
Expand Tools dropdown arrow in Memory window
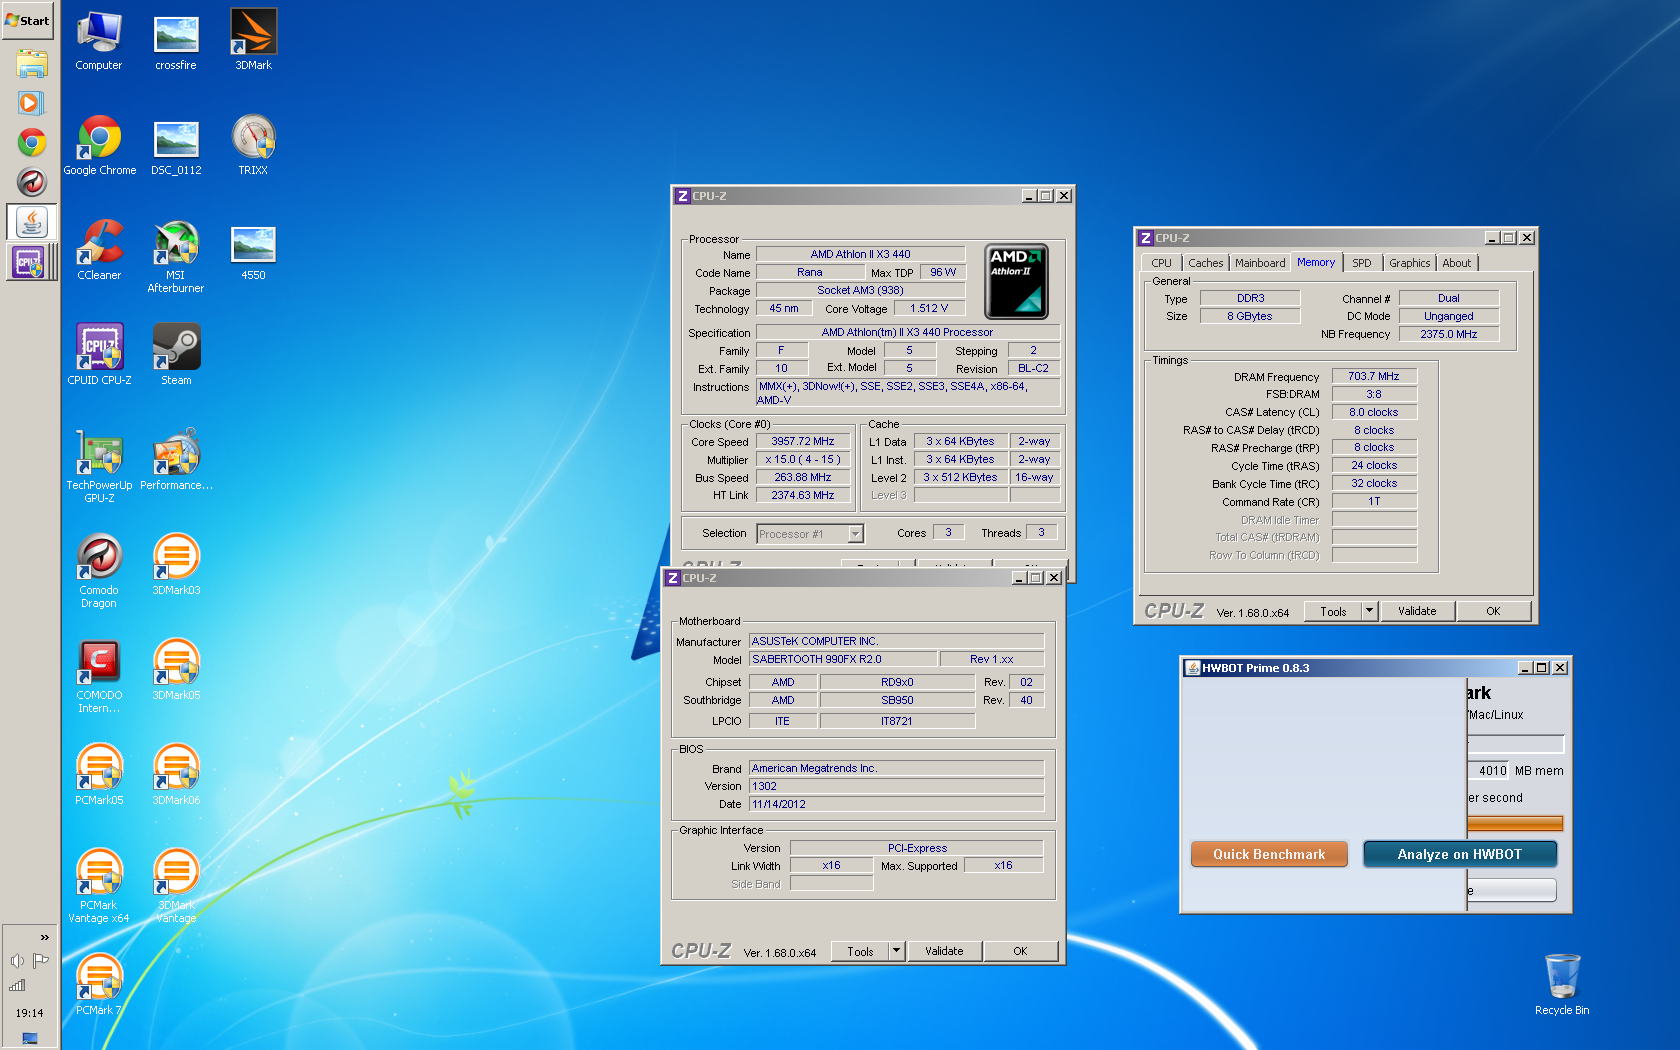[1370, 611]
